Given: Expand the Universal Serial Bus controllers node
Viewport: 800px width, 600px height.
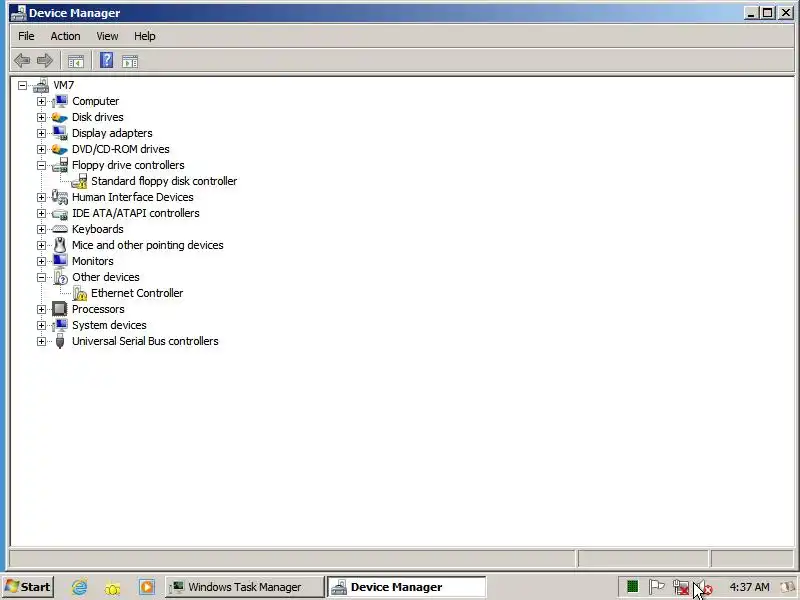Looking at the screenshot, I should tap(41, 341).
